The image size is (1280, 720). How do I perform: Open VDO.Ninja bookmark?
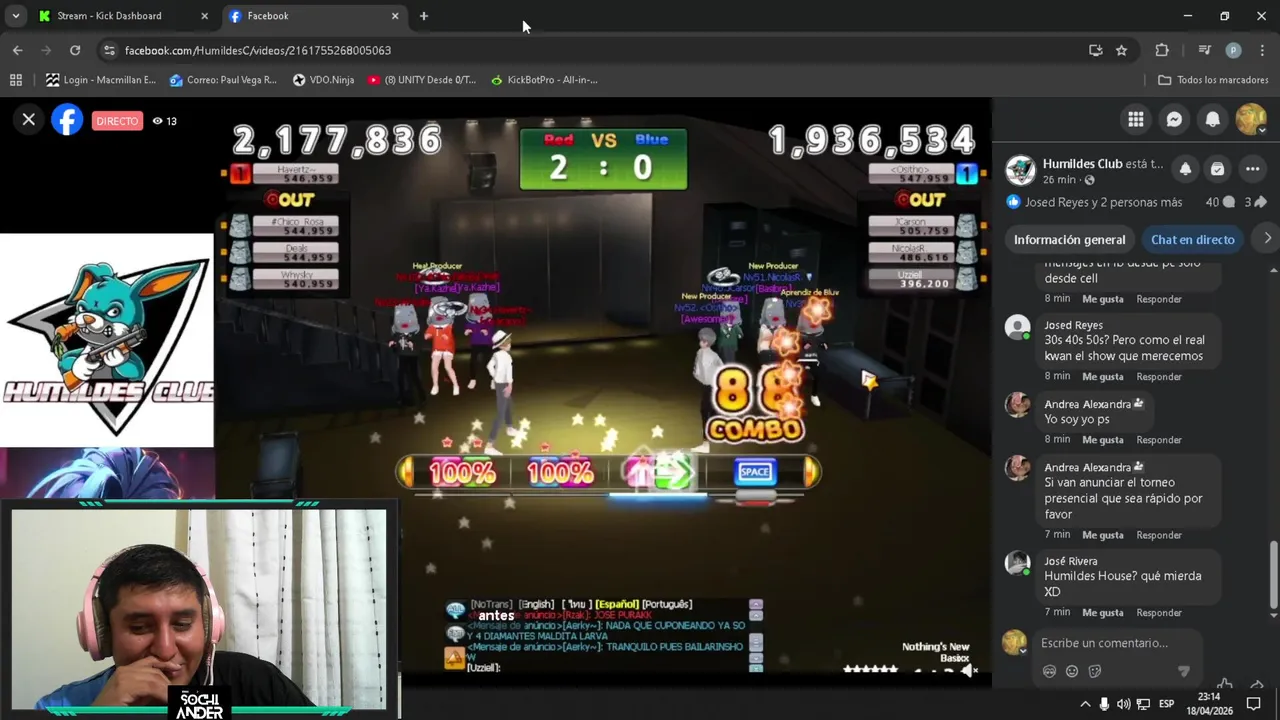(x=323, y=80)
